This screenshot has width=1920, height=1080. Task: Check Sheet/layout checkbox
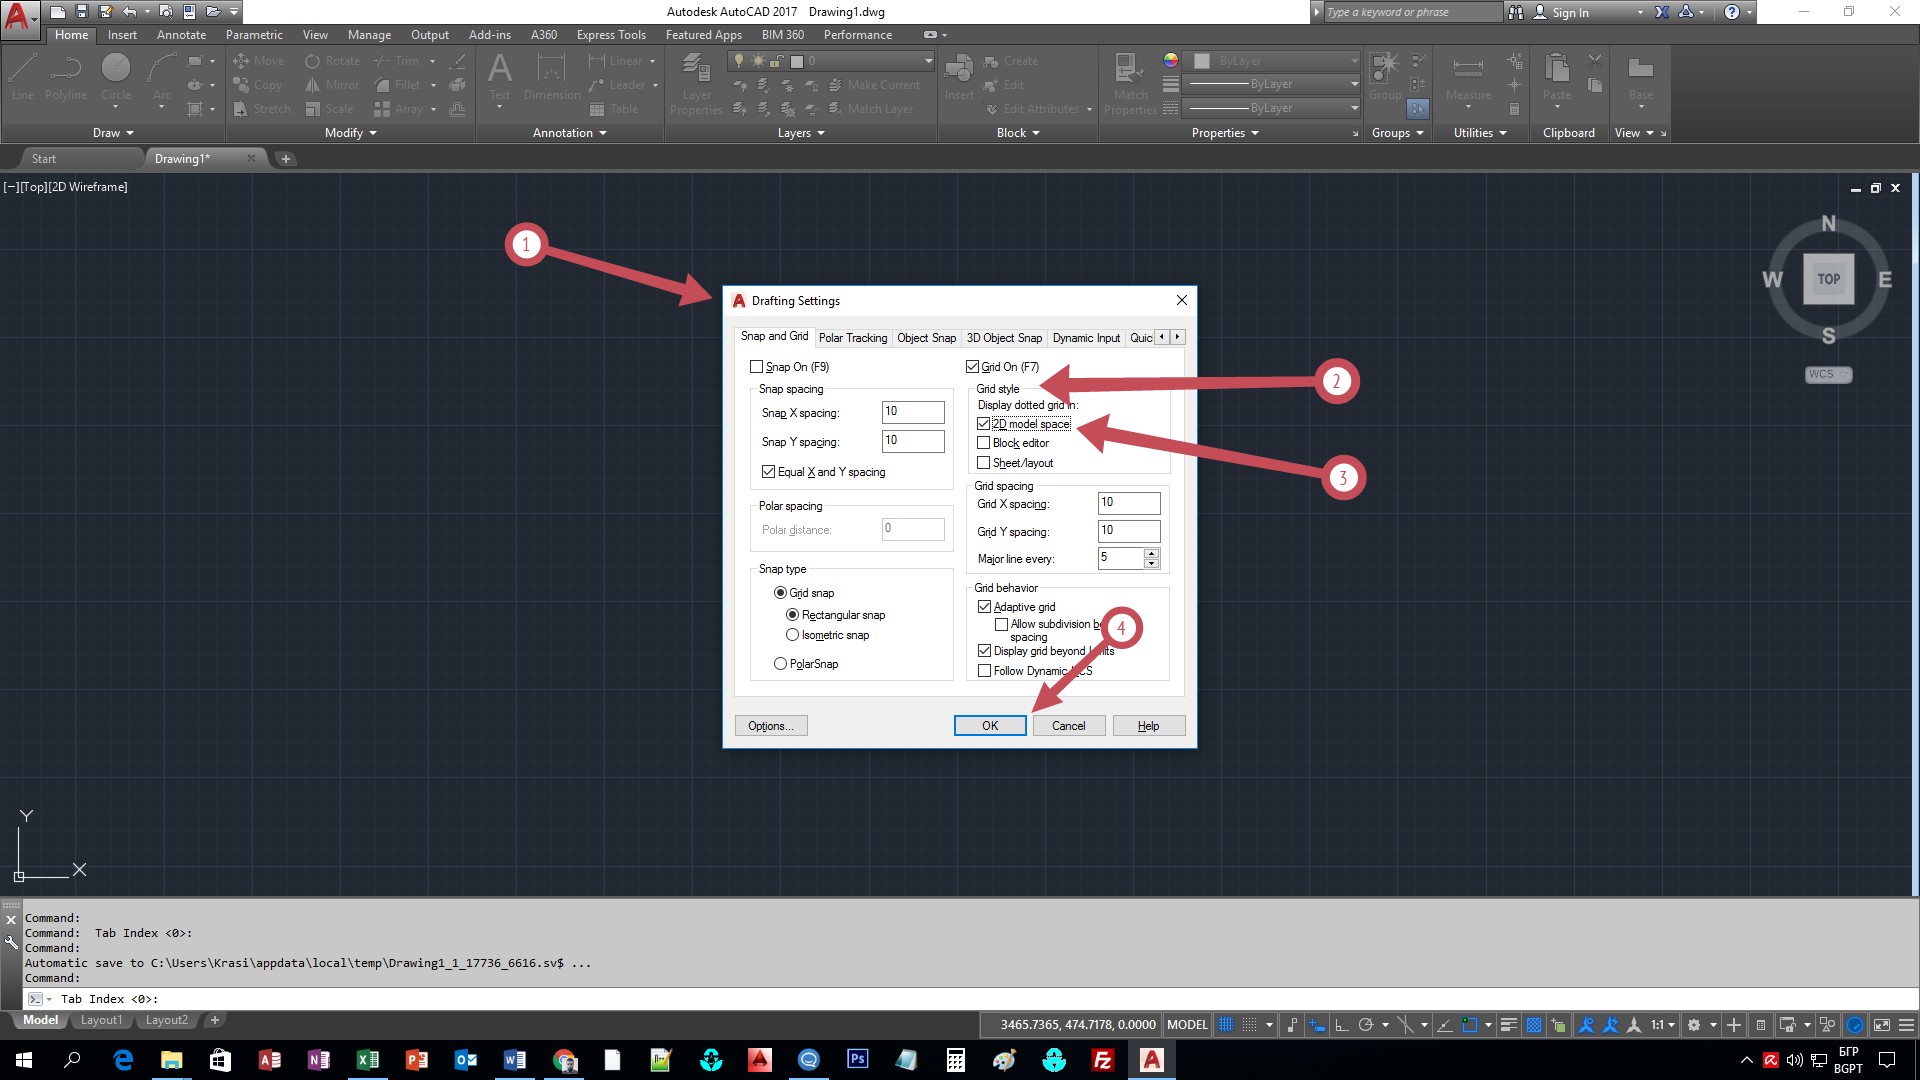pyautogui.click(x=984, y=463)
